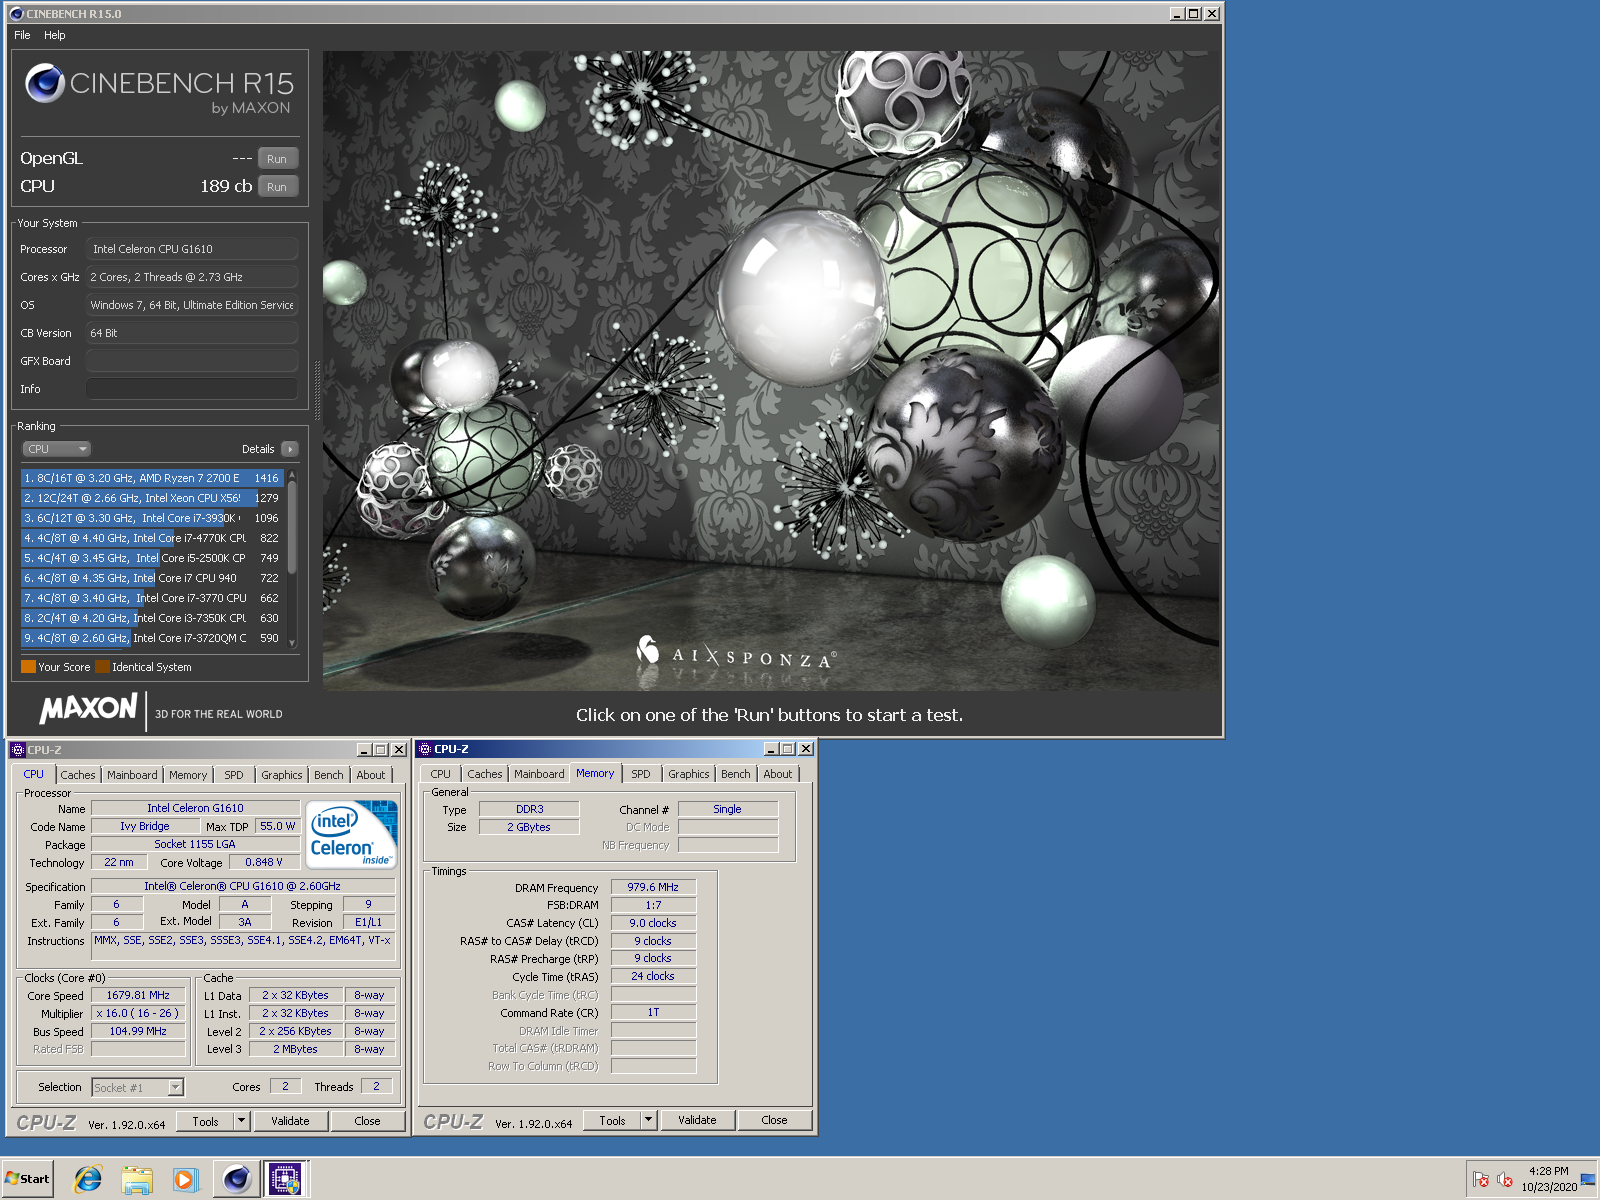Open Bench tab in right CPU-Z window
Image resolution: width=1600 pixels, height=1200 pixels.
point(736,774)
